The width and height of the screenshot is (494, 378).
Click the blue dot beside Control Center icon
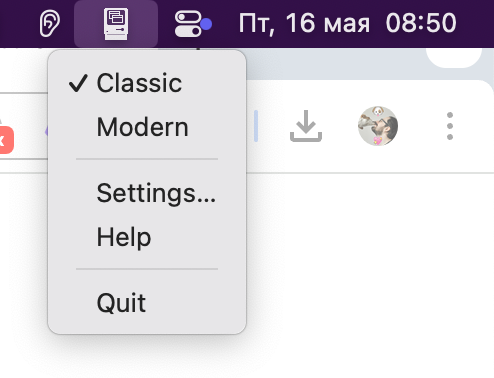[206, 24]
